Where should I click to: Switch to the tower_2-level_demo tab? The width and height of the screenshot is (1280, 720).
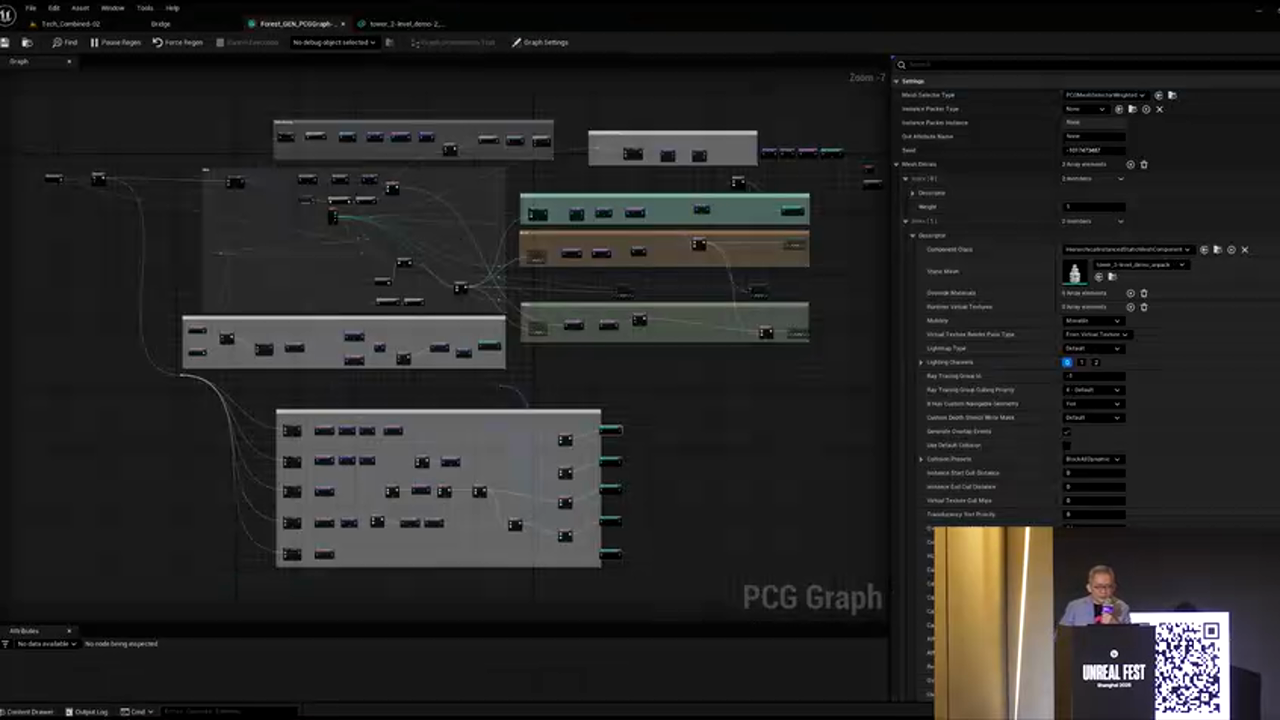coord(405,23)
